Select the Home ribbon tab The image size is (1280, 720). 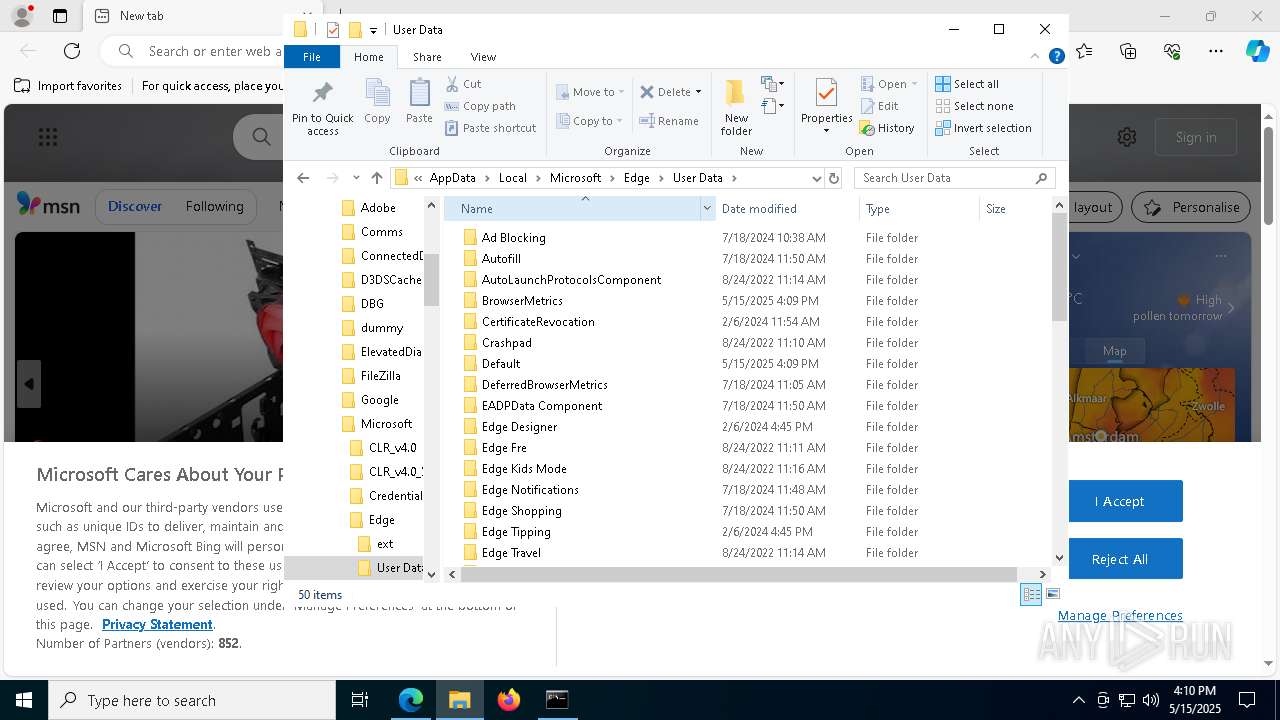(368, 57)
